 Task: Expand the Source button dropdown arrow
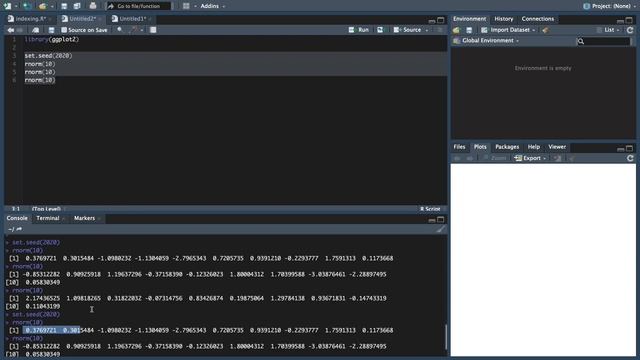pyautogui.click(x=427, y=30)
